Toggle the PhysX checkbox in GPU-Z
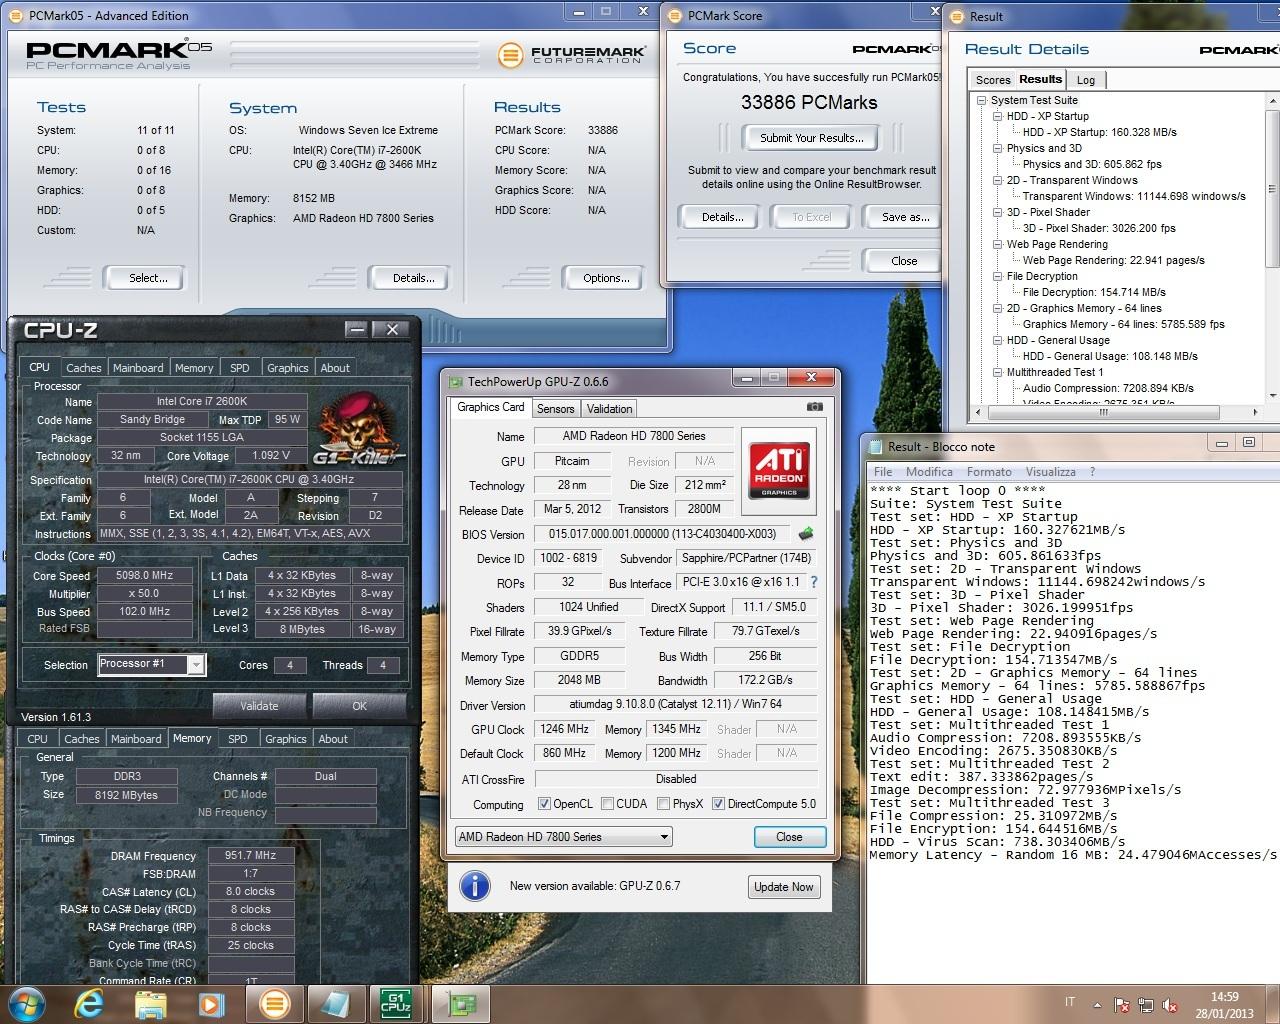 tap(664, 804)
